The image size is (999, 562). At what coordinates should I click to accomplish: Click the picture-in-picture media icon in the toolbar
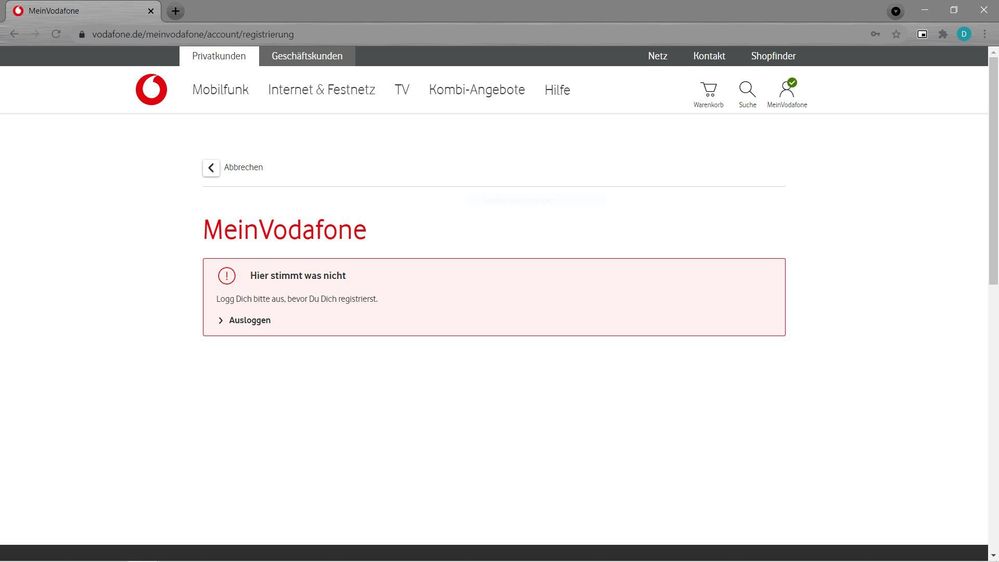click(x=922, y=34)
